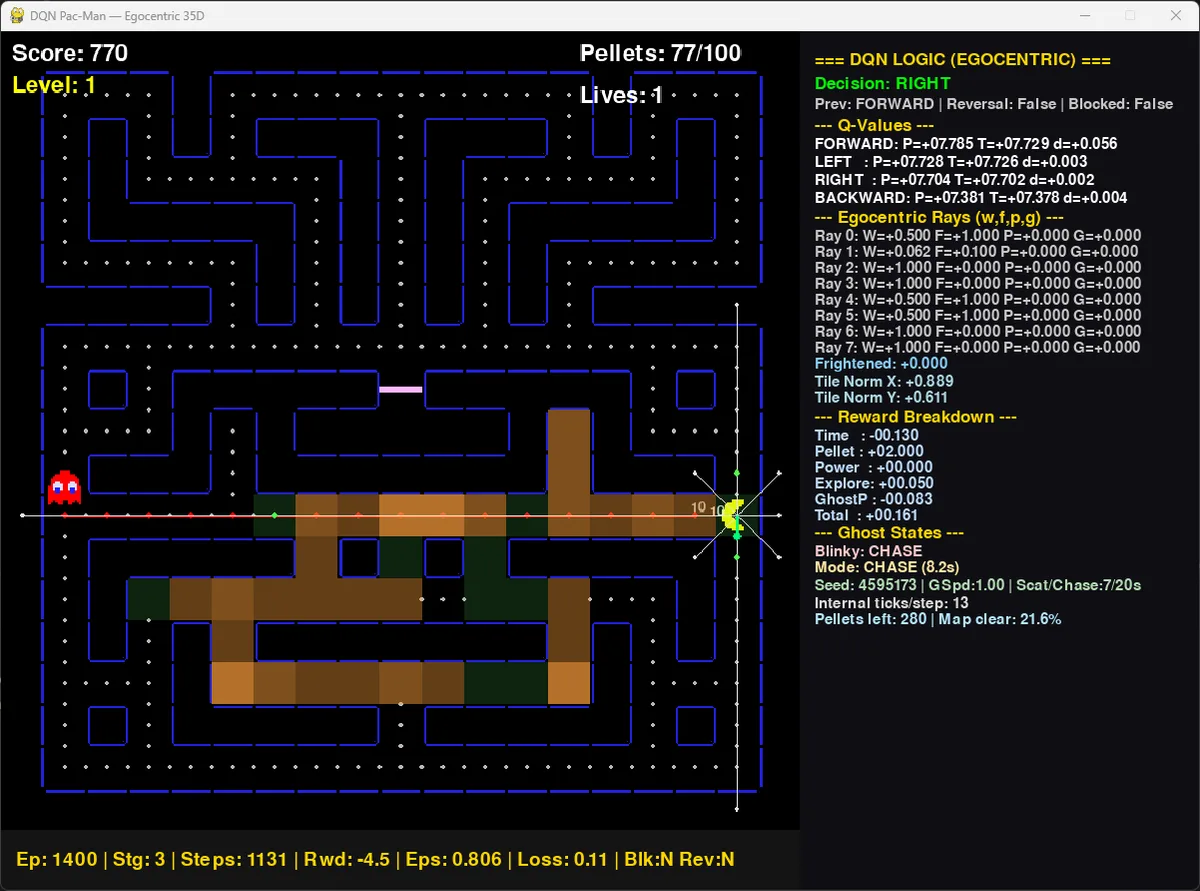Click the Pellets left: 280 map clear line
The height and width of the screenshot is (891, 1200).
click(x=938, y=620)
